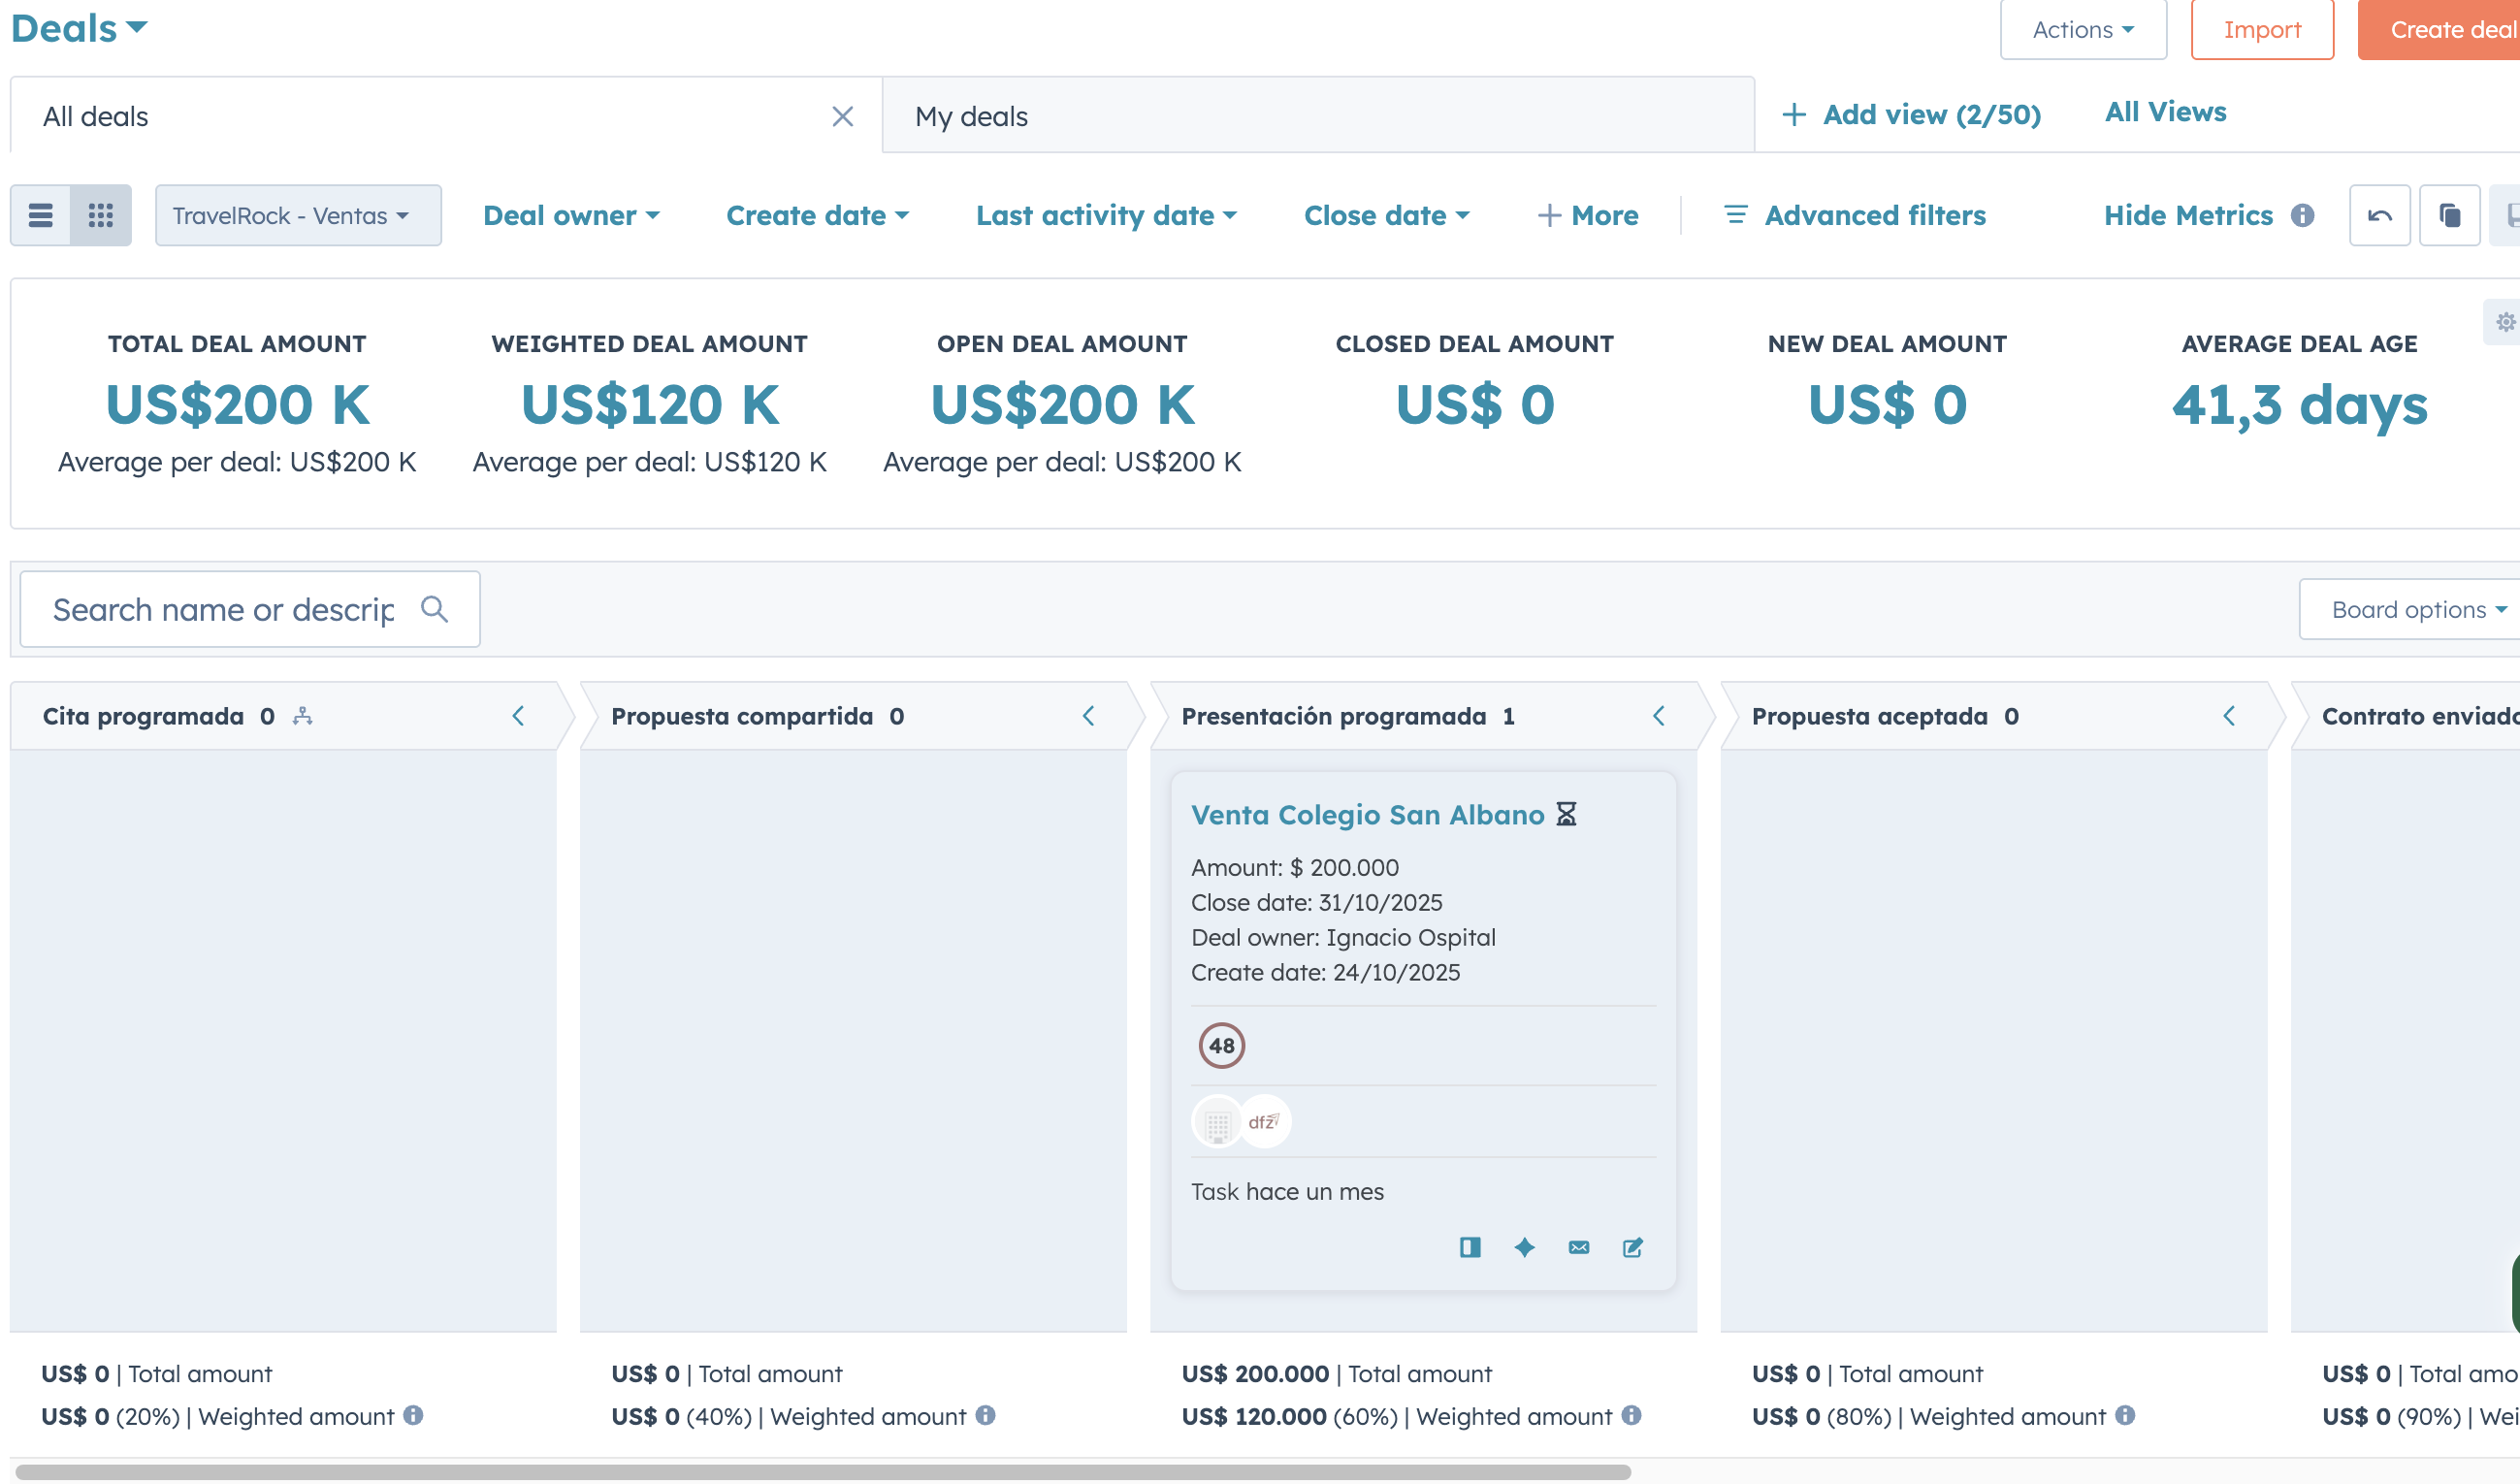This screenshot has width=2520, height=1484.
Task: Click Hide Metrics toggle
Action: pyautogui.click(x=2187, y=215)
